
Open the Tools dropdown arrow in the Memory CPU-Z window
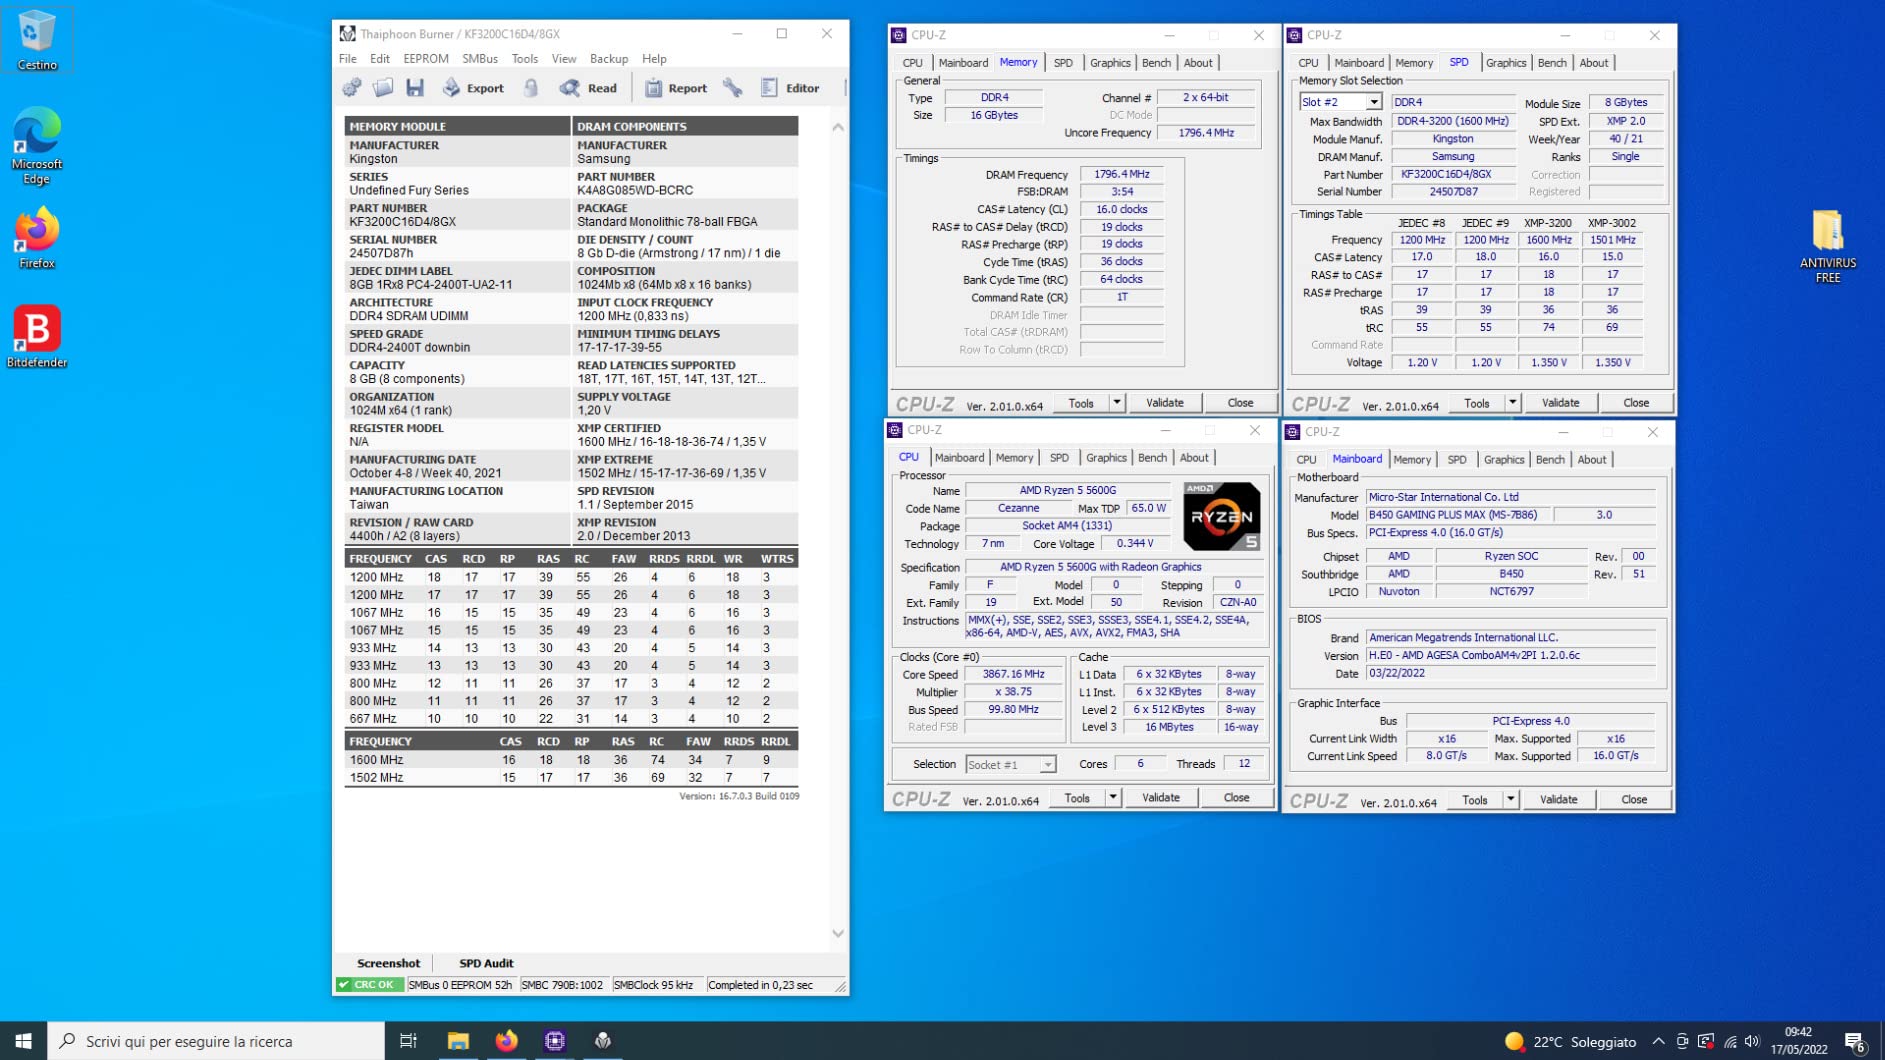(x=1117, y=403)
